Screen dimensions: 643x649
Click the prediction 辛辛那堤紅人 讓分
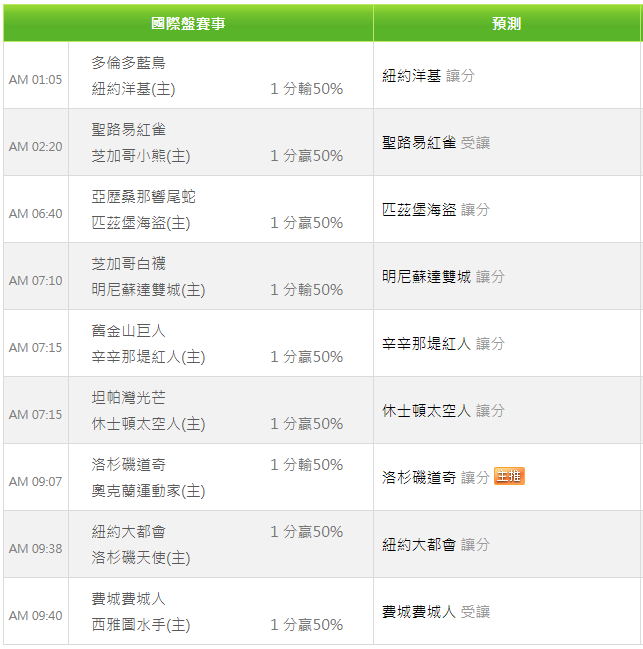[x=443, y=344]
